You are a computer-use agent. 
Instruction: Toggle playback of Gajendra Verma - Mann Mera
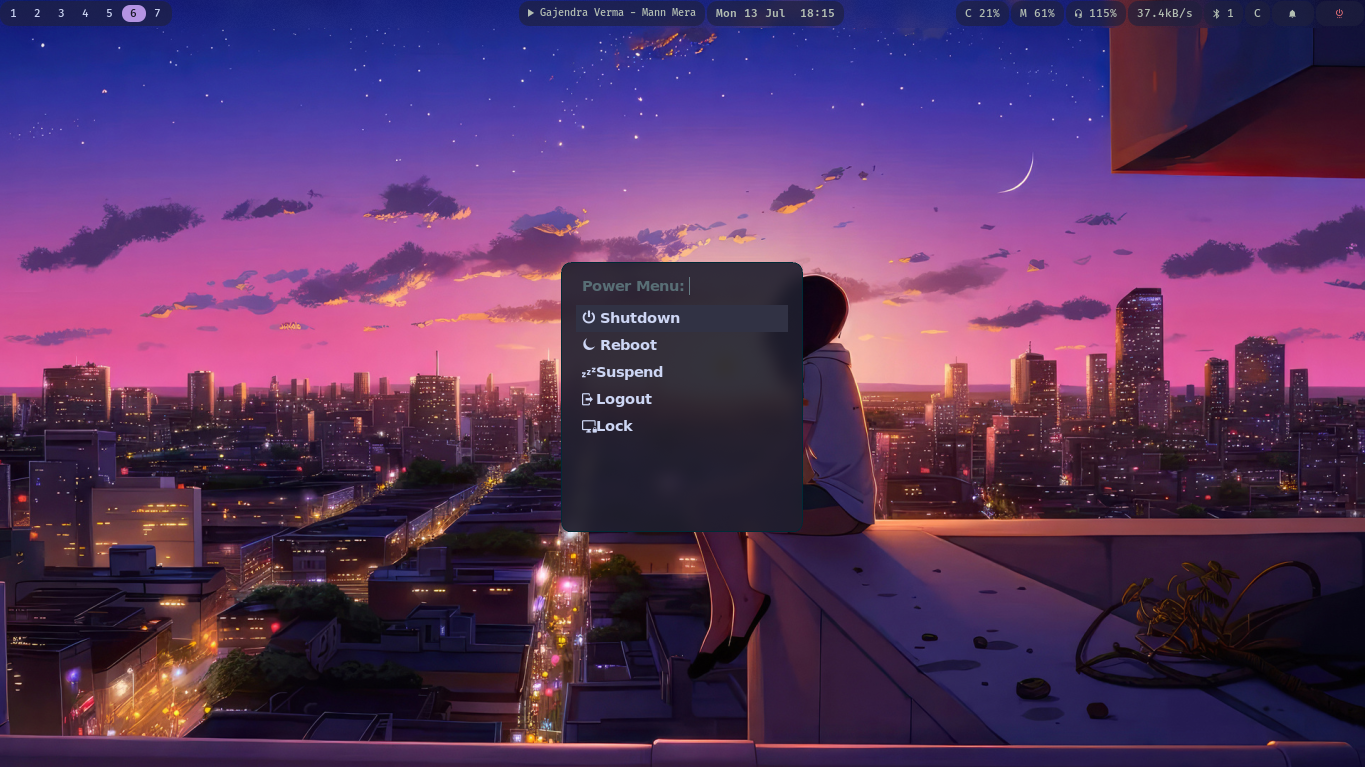tap(611, 13)
